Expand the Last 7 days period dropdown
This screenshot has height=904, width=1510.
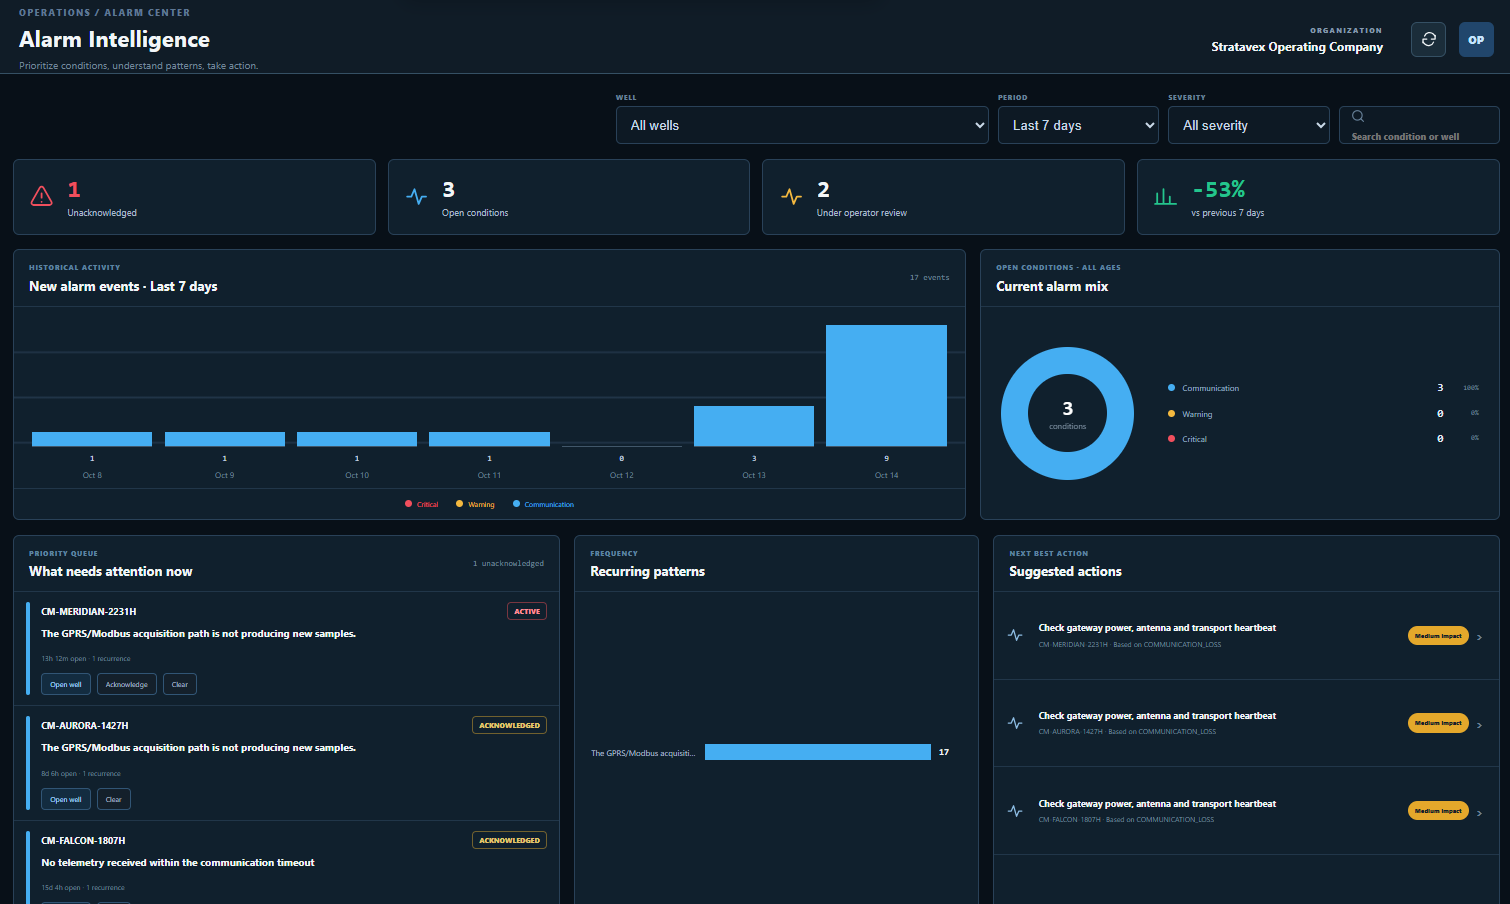pos(1078,125)
